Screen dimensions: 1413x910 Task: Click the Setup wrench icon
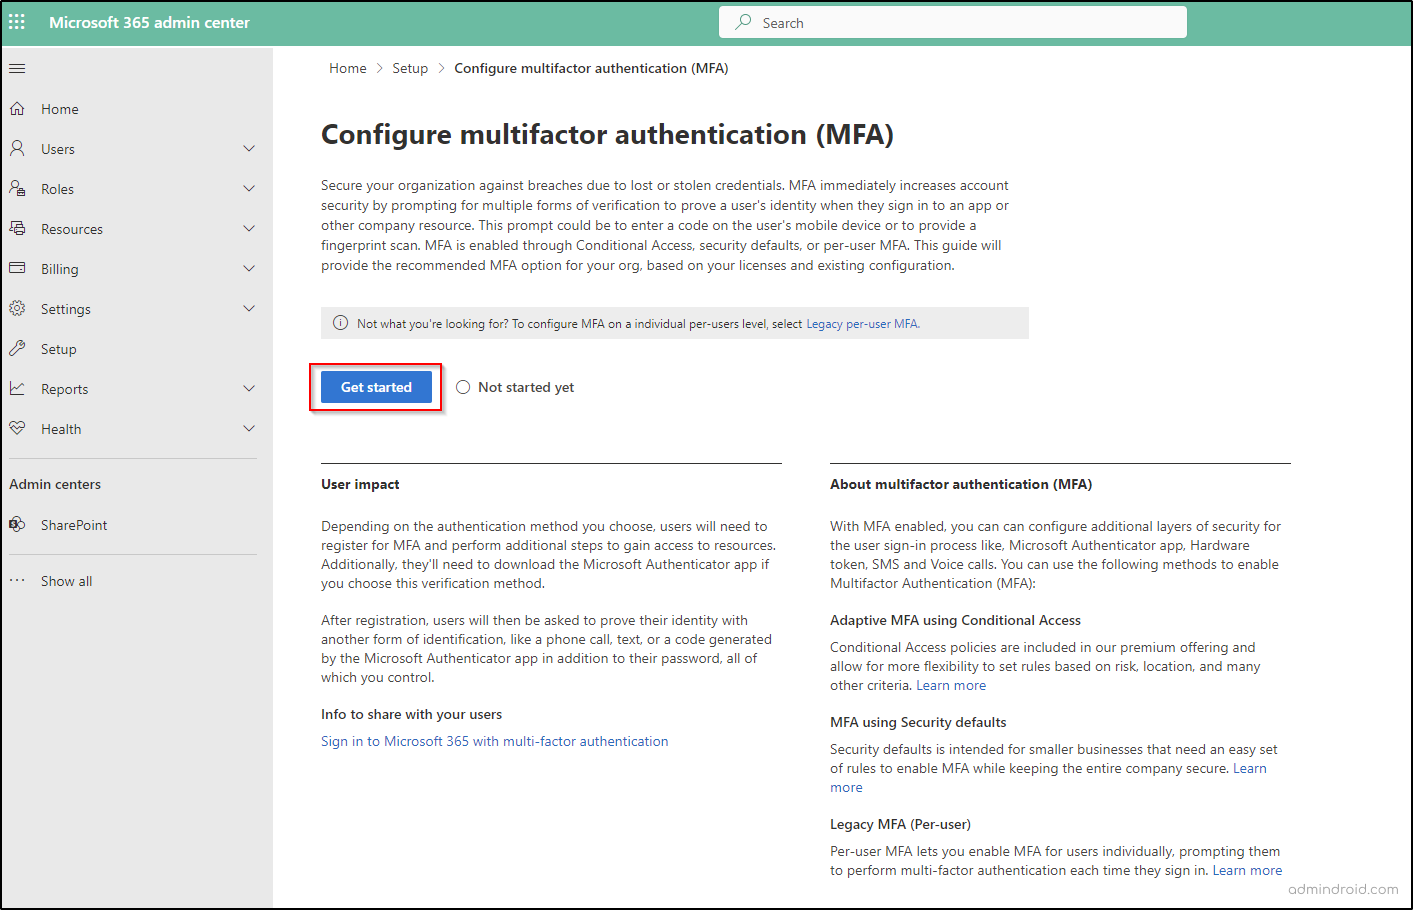click(17, 348)
